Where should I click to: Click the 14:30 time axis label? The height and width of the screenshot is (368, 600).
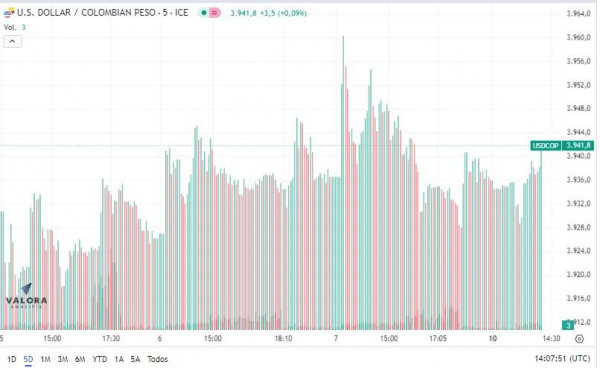[x=551, y=339]
